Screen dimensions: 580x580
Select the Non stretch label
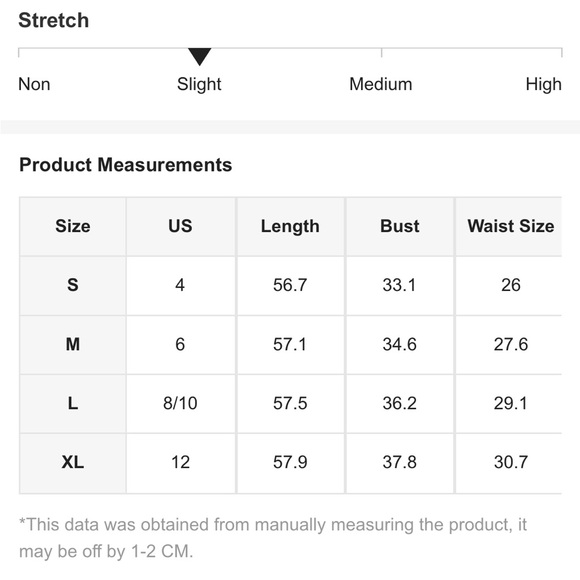pos(34,84)
